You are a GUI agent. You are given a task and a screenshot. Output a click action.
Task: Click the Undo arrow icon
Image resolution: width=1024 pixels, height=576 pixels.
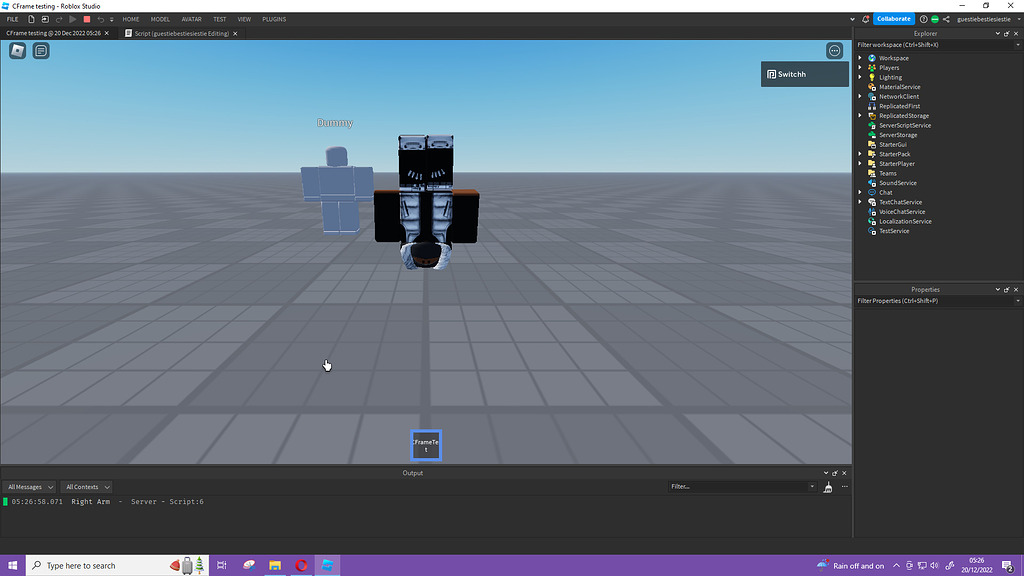pos(101,19)
